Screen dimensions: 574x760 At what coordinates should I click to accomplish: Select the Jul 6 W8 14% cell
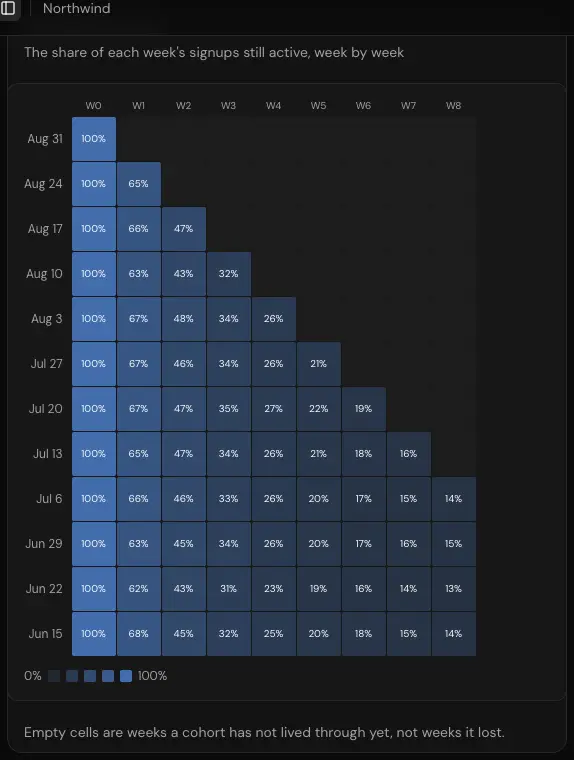point(454,499)
